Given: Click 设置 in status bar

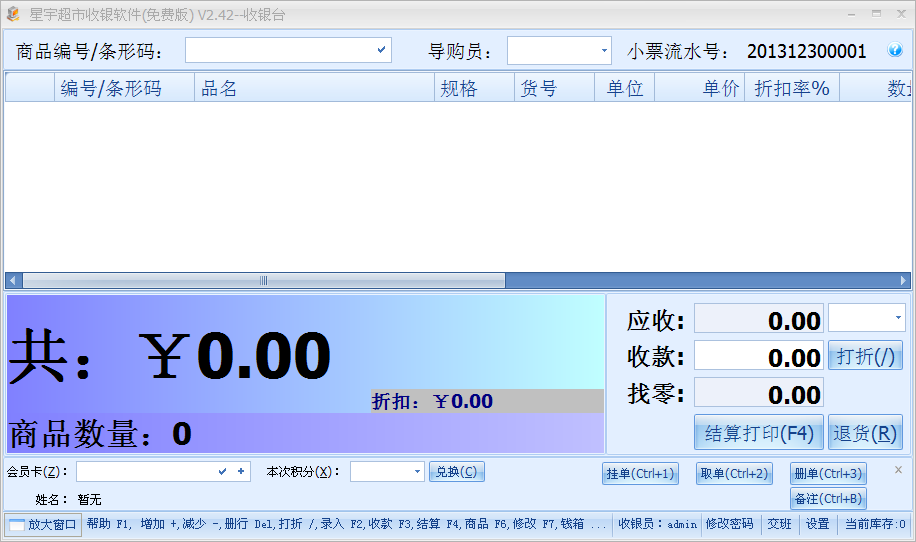Looking at the screenshot, I should pyautogui.click(x=817, y=524).
